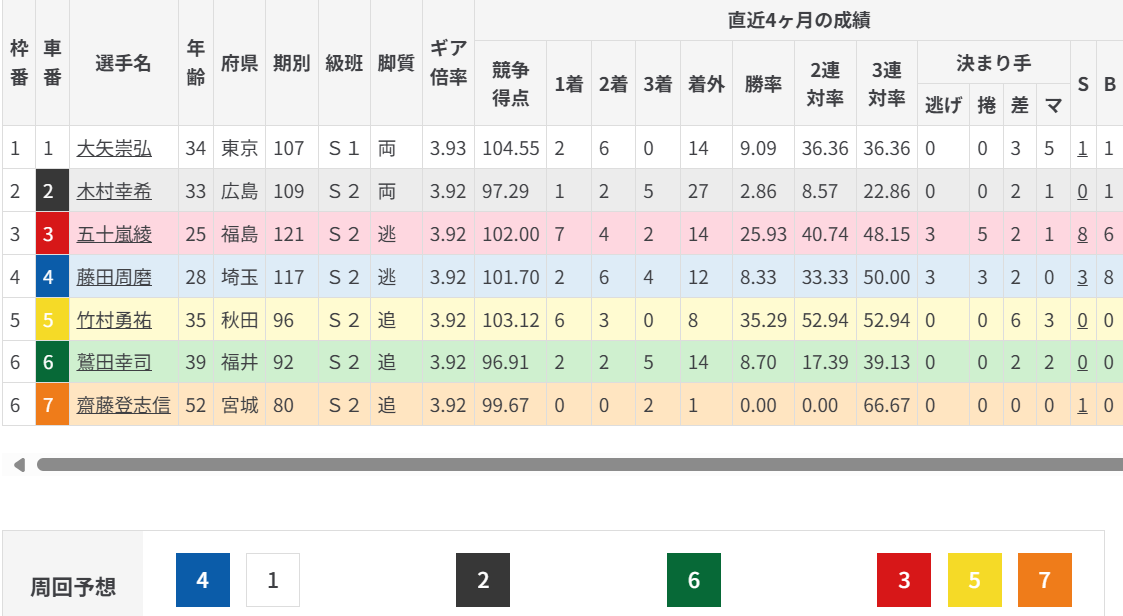1123x616 pixels.
Task: Open the 五十嵐綾 rider link
Action: tap(114, 234)
